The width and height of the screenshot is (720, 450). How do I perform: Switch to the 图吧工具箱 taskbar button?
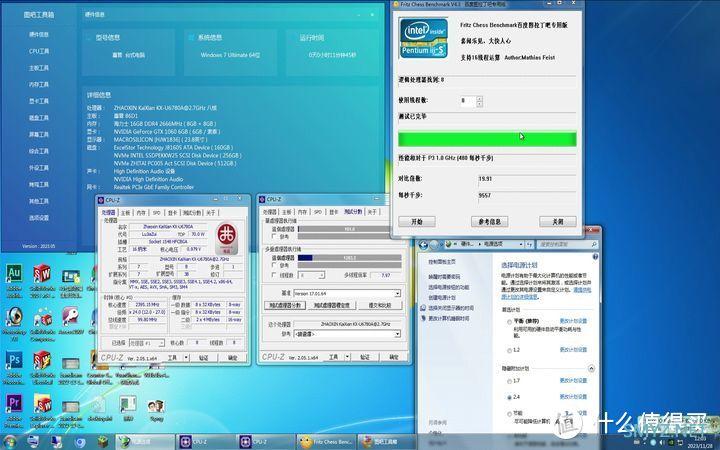[386, 442]
